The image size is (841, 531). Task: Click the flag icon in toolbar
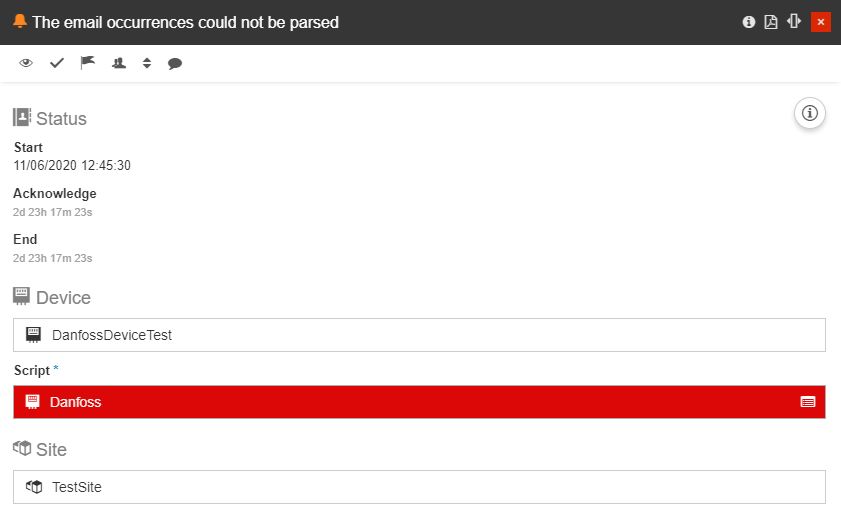[x=88, y=63]
